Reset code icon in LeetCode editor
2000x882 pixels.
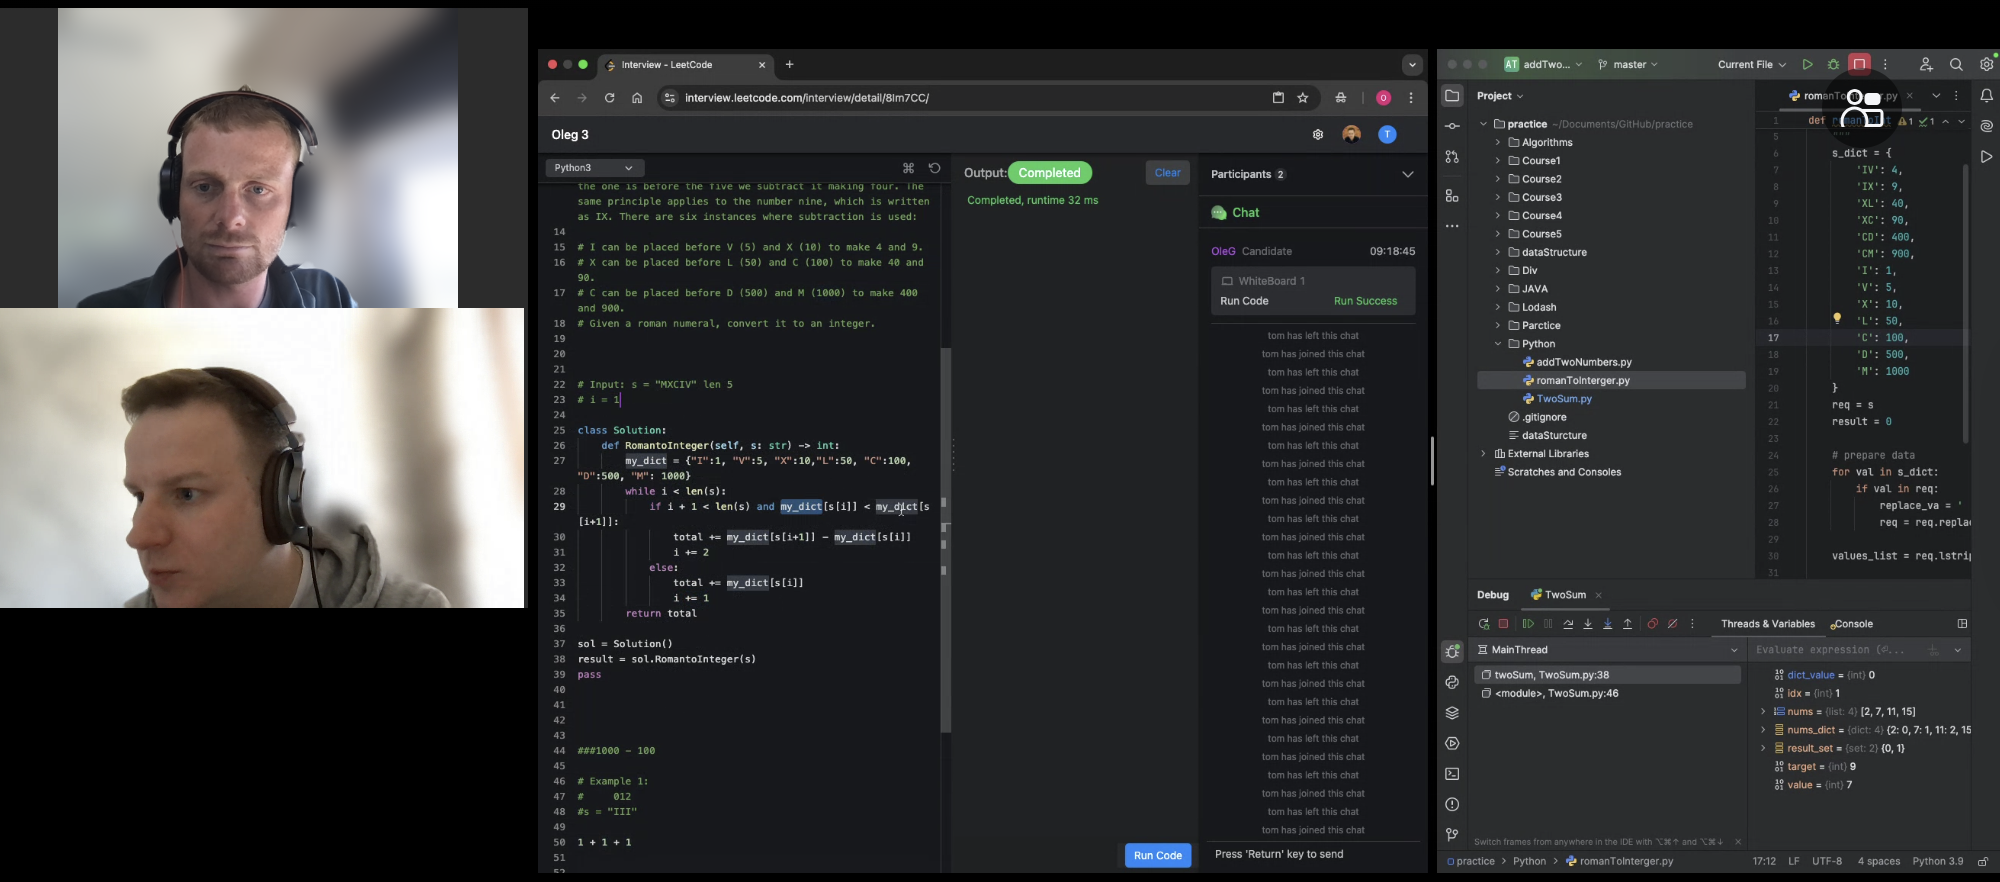coord(934,168)
